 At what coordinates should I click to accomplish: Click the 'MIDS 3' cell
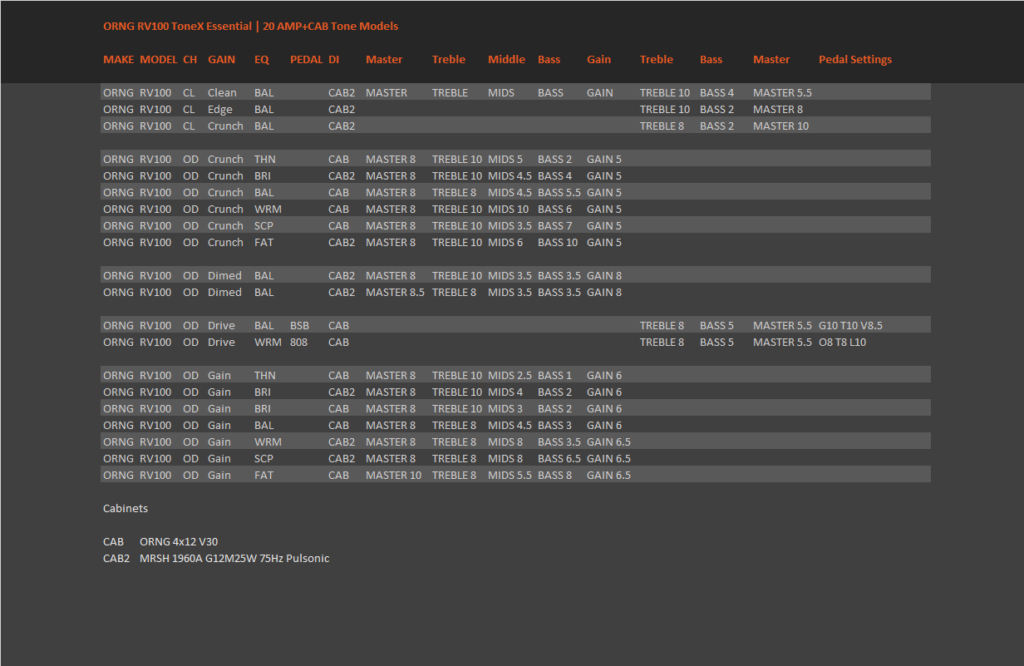(x=505, y=409)
